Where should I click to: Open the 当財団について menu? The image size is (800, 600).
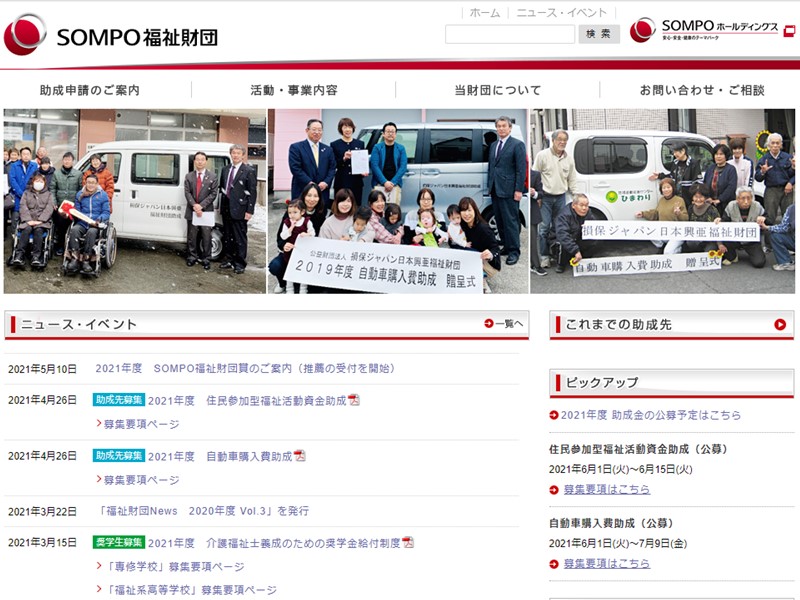pos(497,90)
